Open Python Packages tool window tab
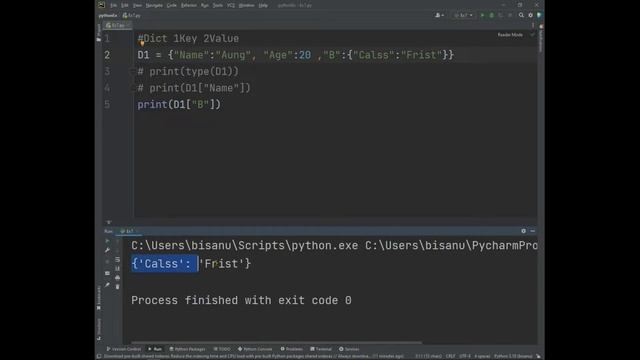This screenshot has height=360, width=640. tap(187, 349)
